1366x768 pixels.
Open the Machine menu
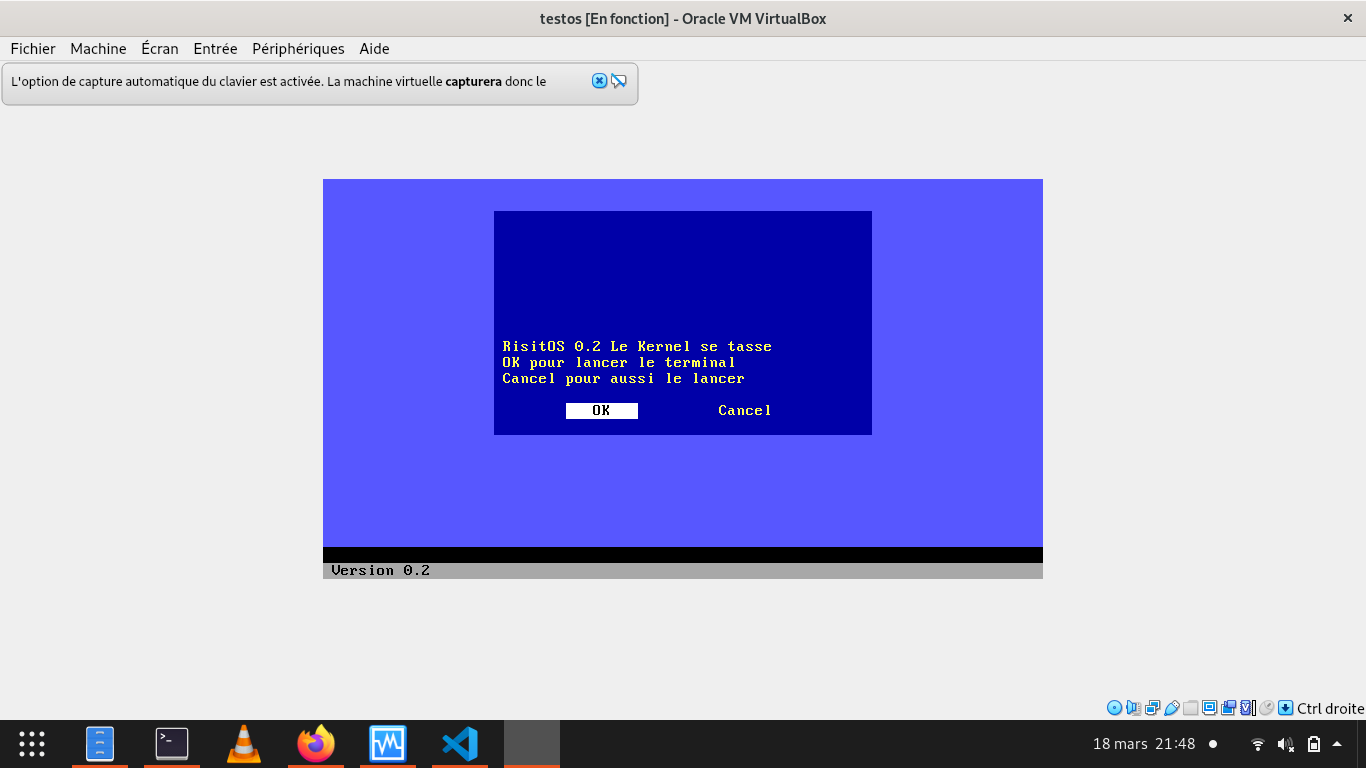point(97,48)
